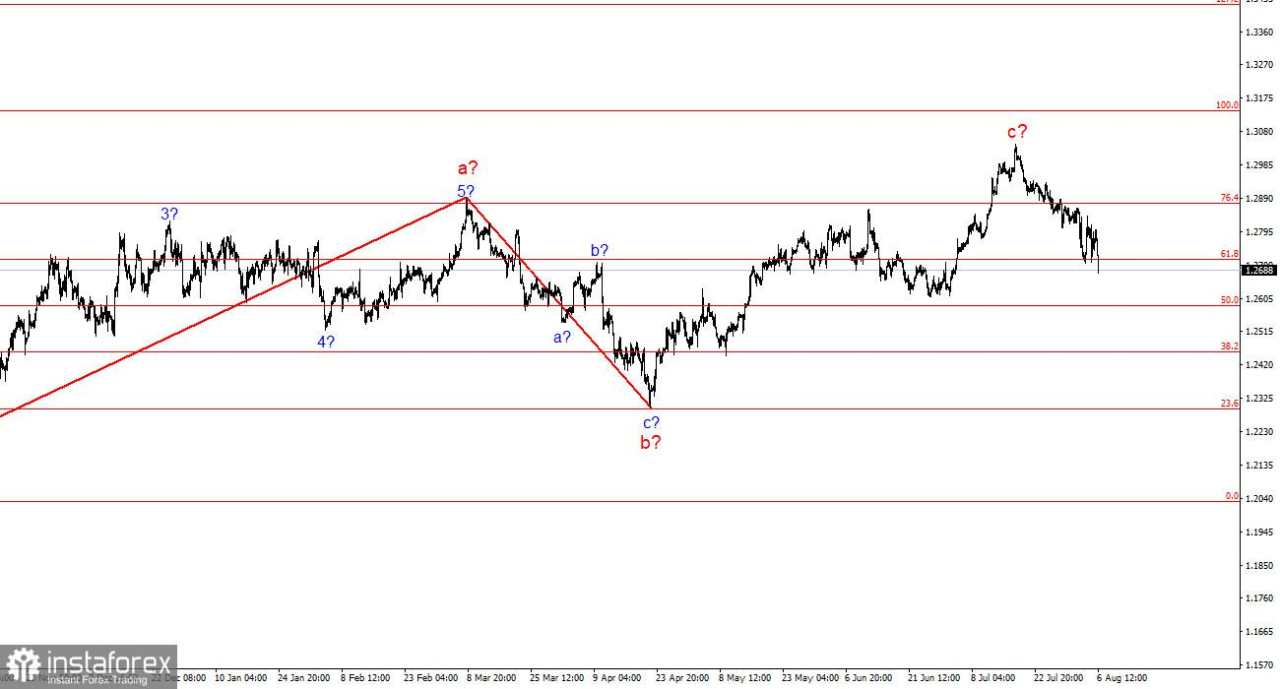Click the red 'b?' label at the low
The height and width of the screenshot is (689, 1280).
click(x=651, y=442)
